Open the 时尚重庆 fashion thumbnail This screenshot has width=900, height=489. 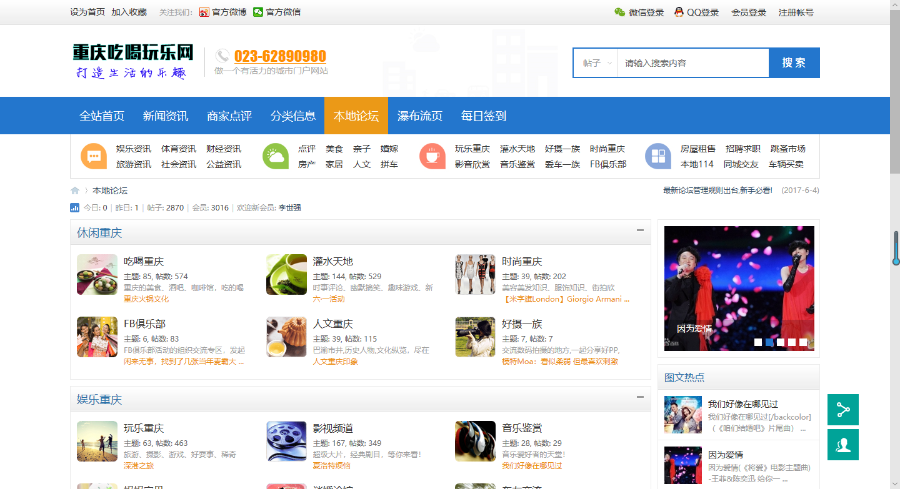tap(475, 275)
